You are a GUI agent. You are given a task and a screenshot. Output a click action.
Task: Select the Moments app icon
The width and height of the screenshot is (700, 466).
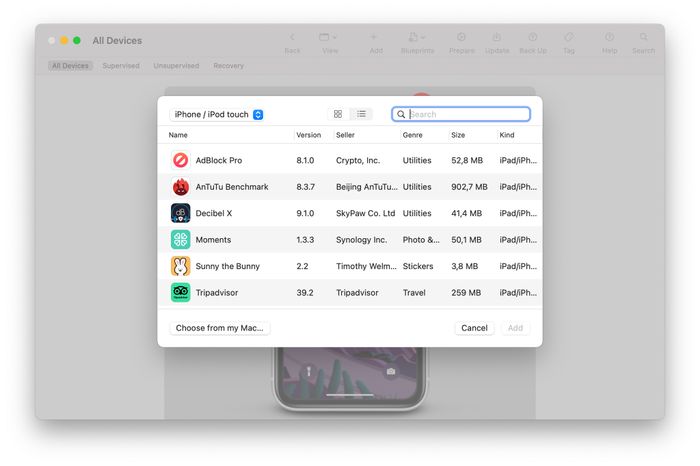coord(180,240)
